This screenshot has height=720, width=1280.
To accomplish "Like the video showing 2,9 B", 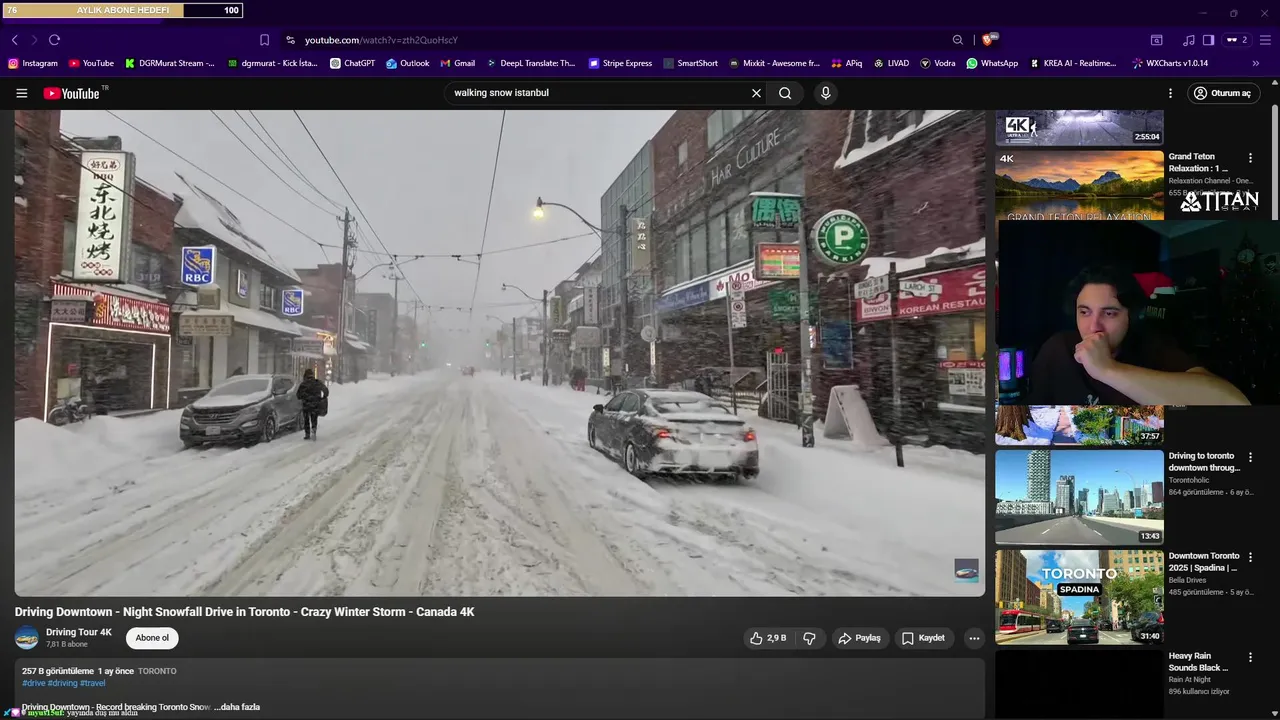I will pos(768,638).
